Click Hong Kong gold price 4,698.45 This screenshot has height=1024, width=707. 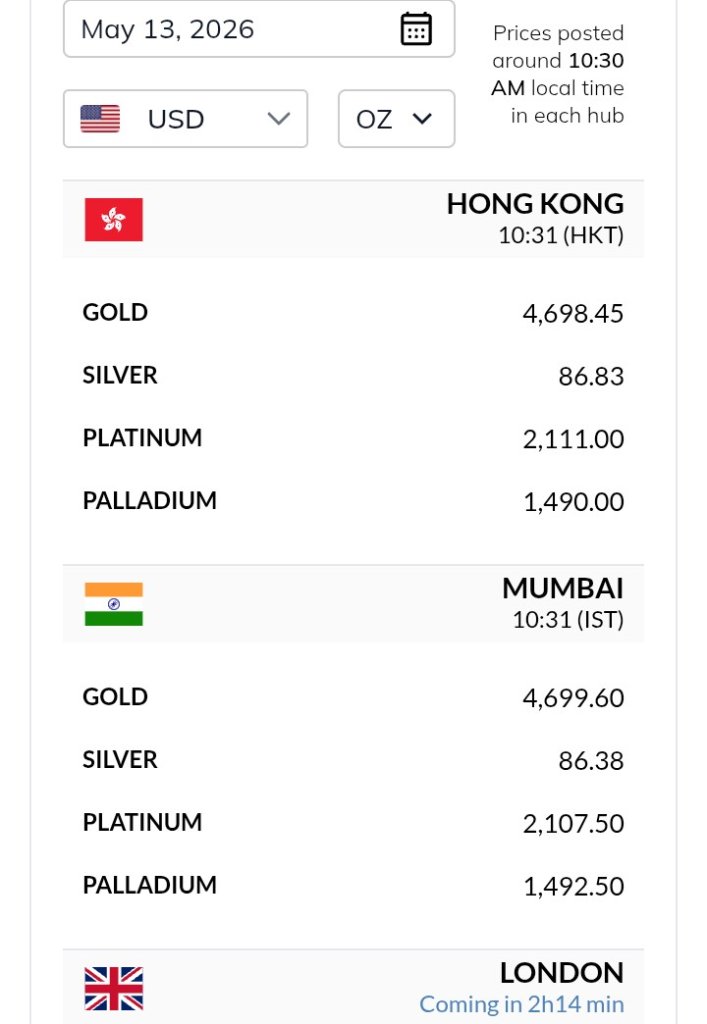point(573,313)
